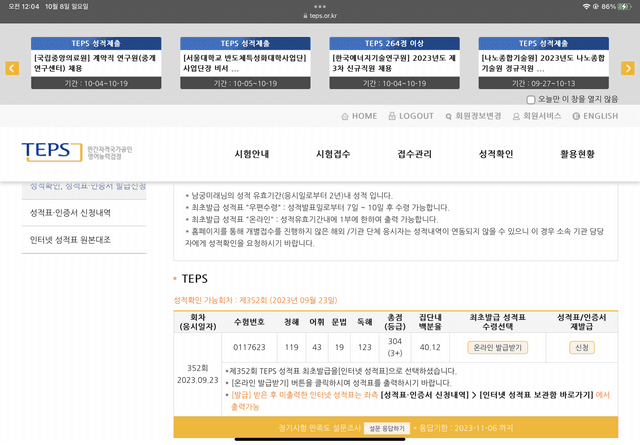Click the 수험번호 column header

tap(249, 322)
